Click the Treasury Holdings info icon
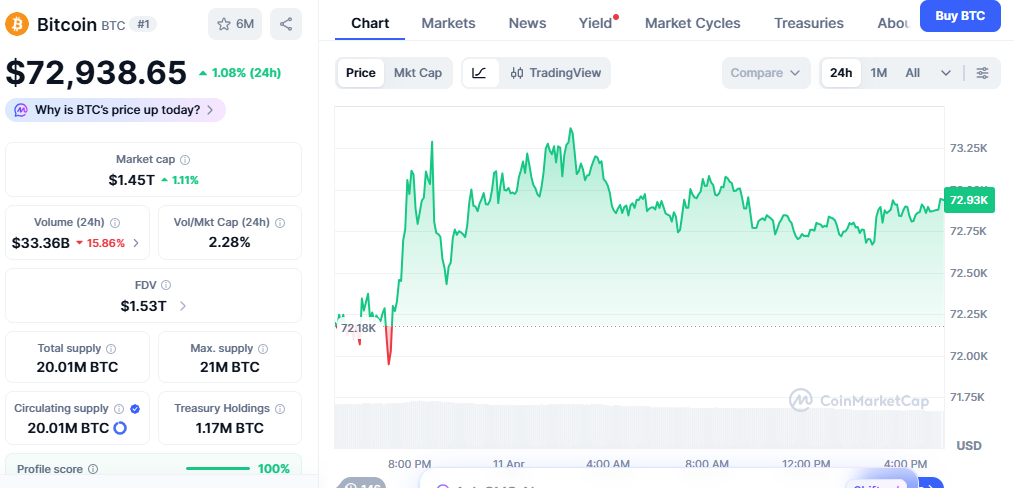This screenshot has width=1014, height=488. [280, 409]
